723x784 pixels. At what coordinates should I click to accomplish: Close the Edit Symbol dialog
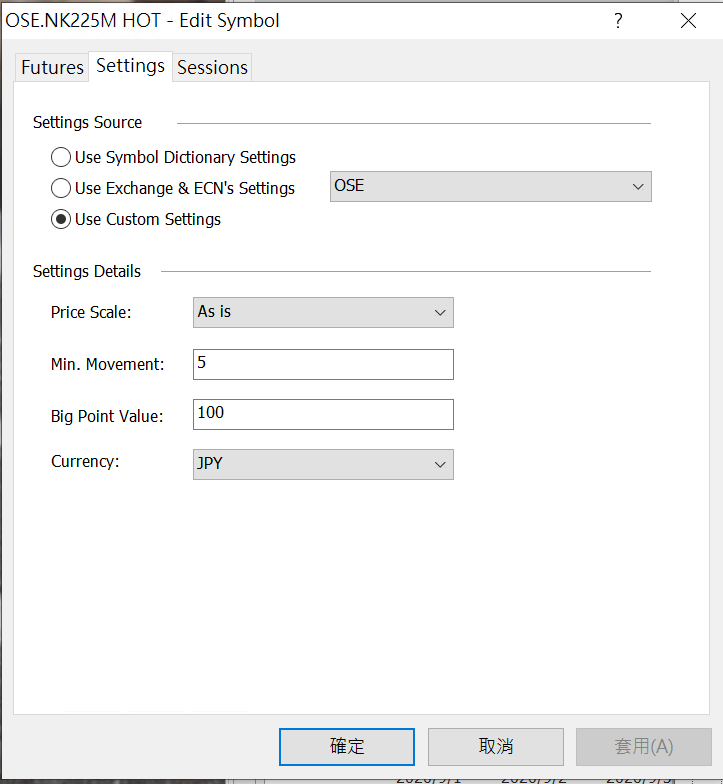pos(688,20)
